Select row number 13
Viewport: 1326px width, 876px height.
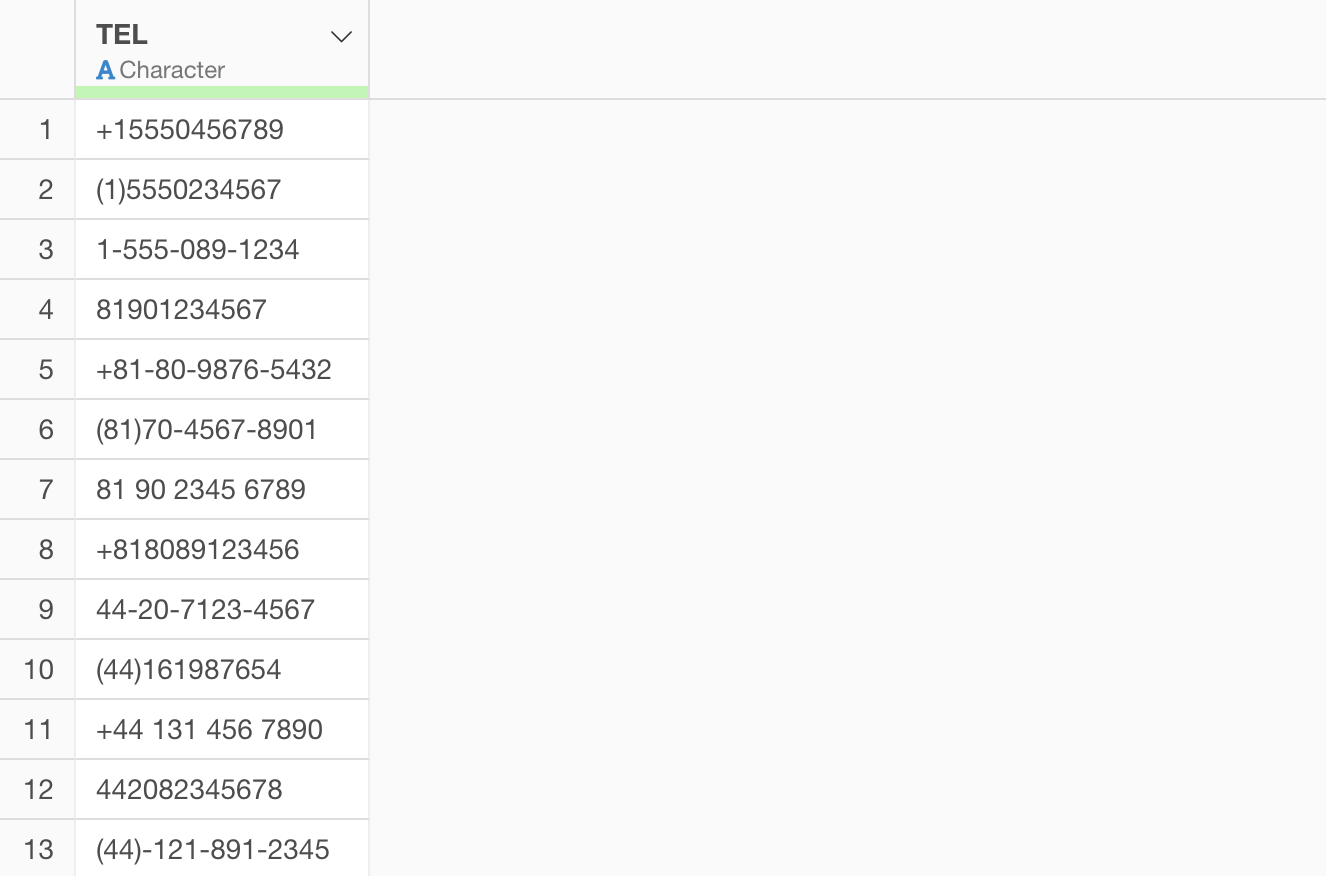click(x=38, y=850)
